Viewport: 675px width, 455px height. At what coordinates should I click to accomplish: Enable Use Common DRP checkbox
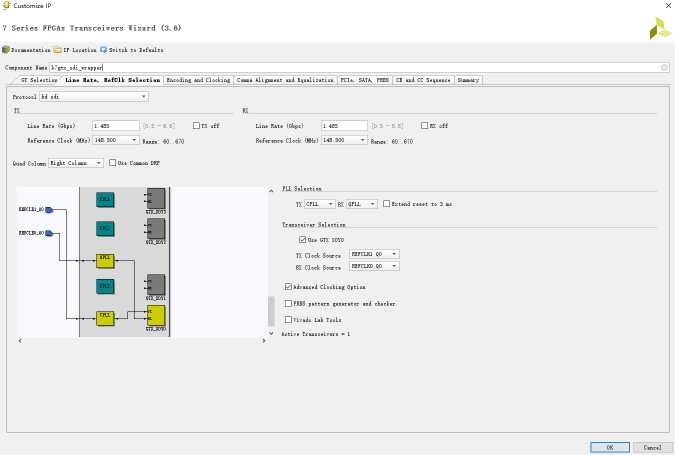(x=112, y=162)
